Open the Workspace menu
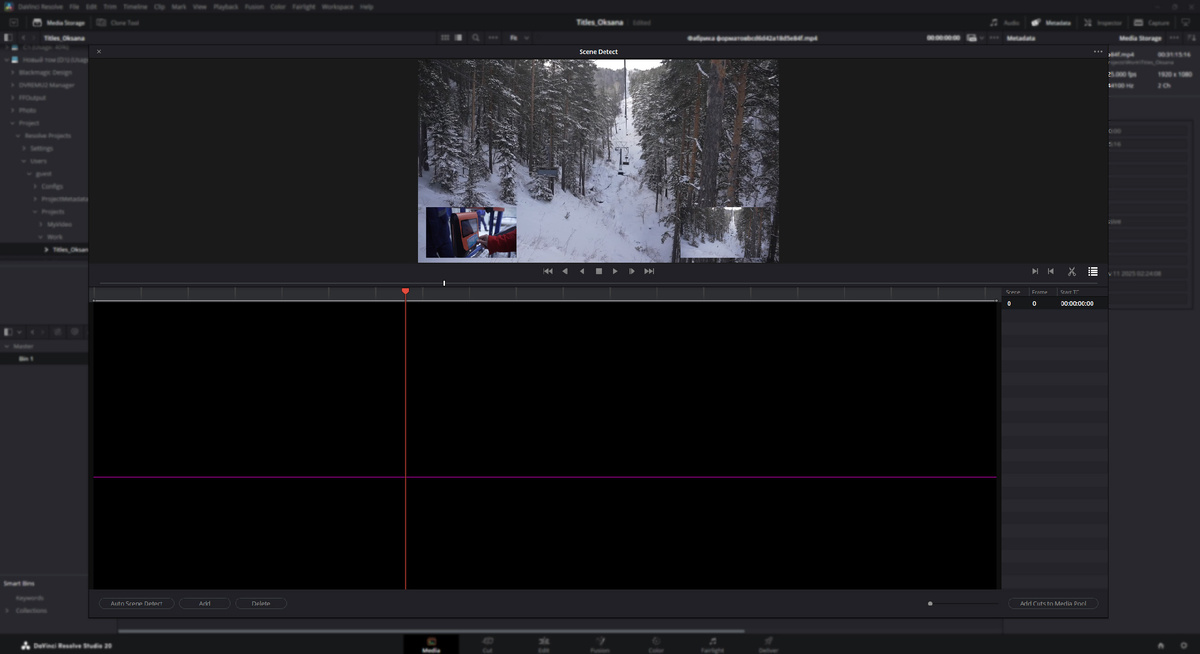Viewport: 1200px width, 654px height. (337, 6)
